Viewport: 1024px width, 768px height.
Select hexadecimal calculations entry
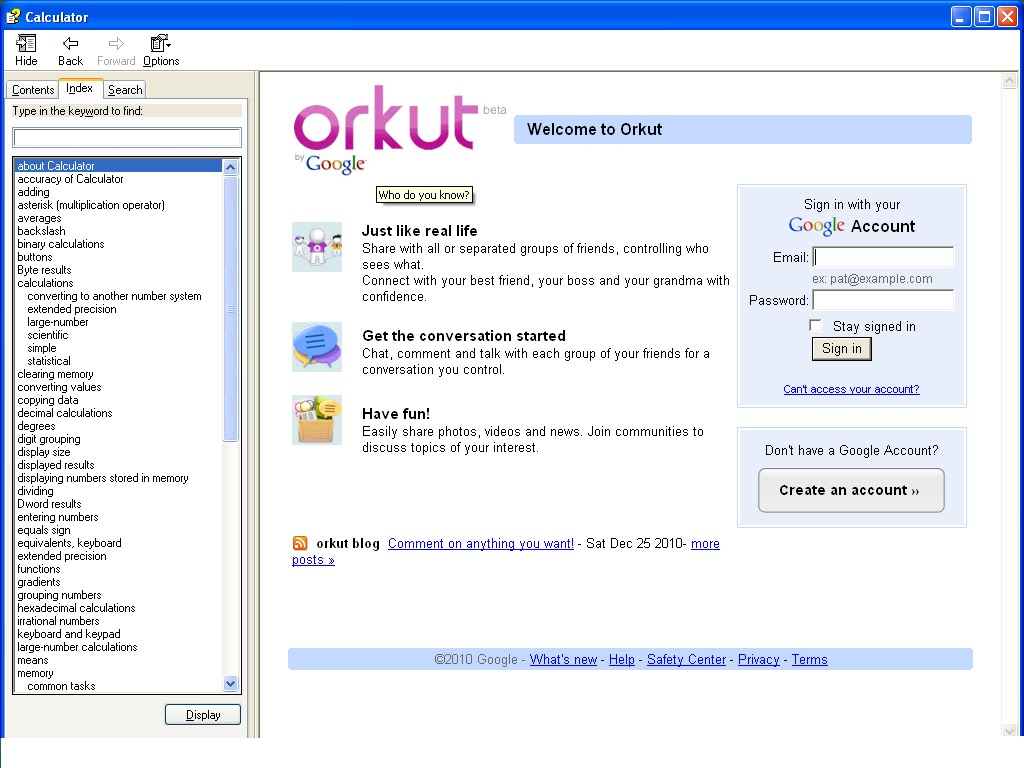(x=76, y=608)
